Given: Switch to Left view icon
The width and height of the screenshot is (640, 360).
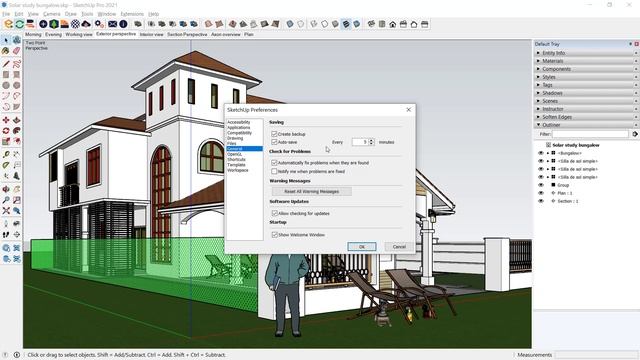Looking at the screenshot, I should click(424, 24).
